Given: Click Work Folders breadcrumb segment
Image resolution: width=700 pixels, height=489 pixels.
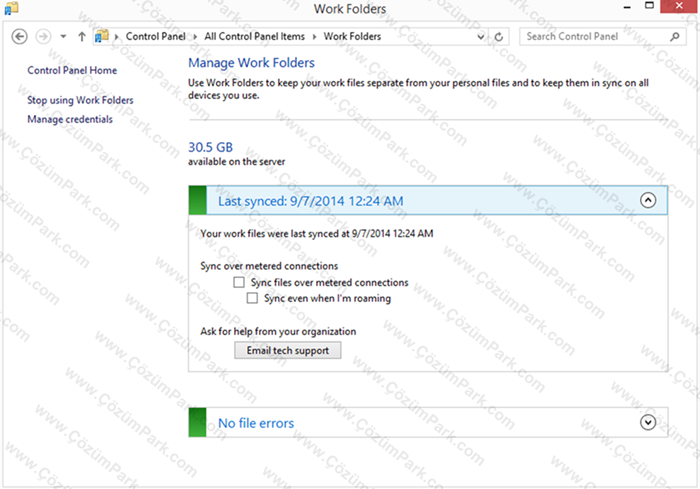Looking at the screenshot, I should click(352, 37).
